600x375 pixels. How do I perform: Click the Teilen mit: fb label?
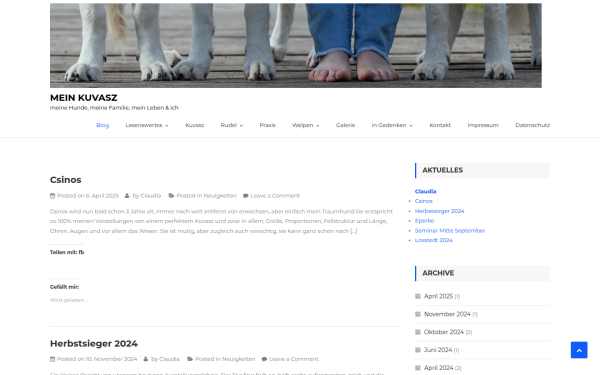point(67,252)
